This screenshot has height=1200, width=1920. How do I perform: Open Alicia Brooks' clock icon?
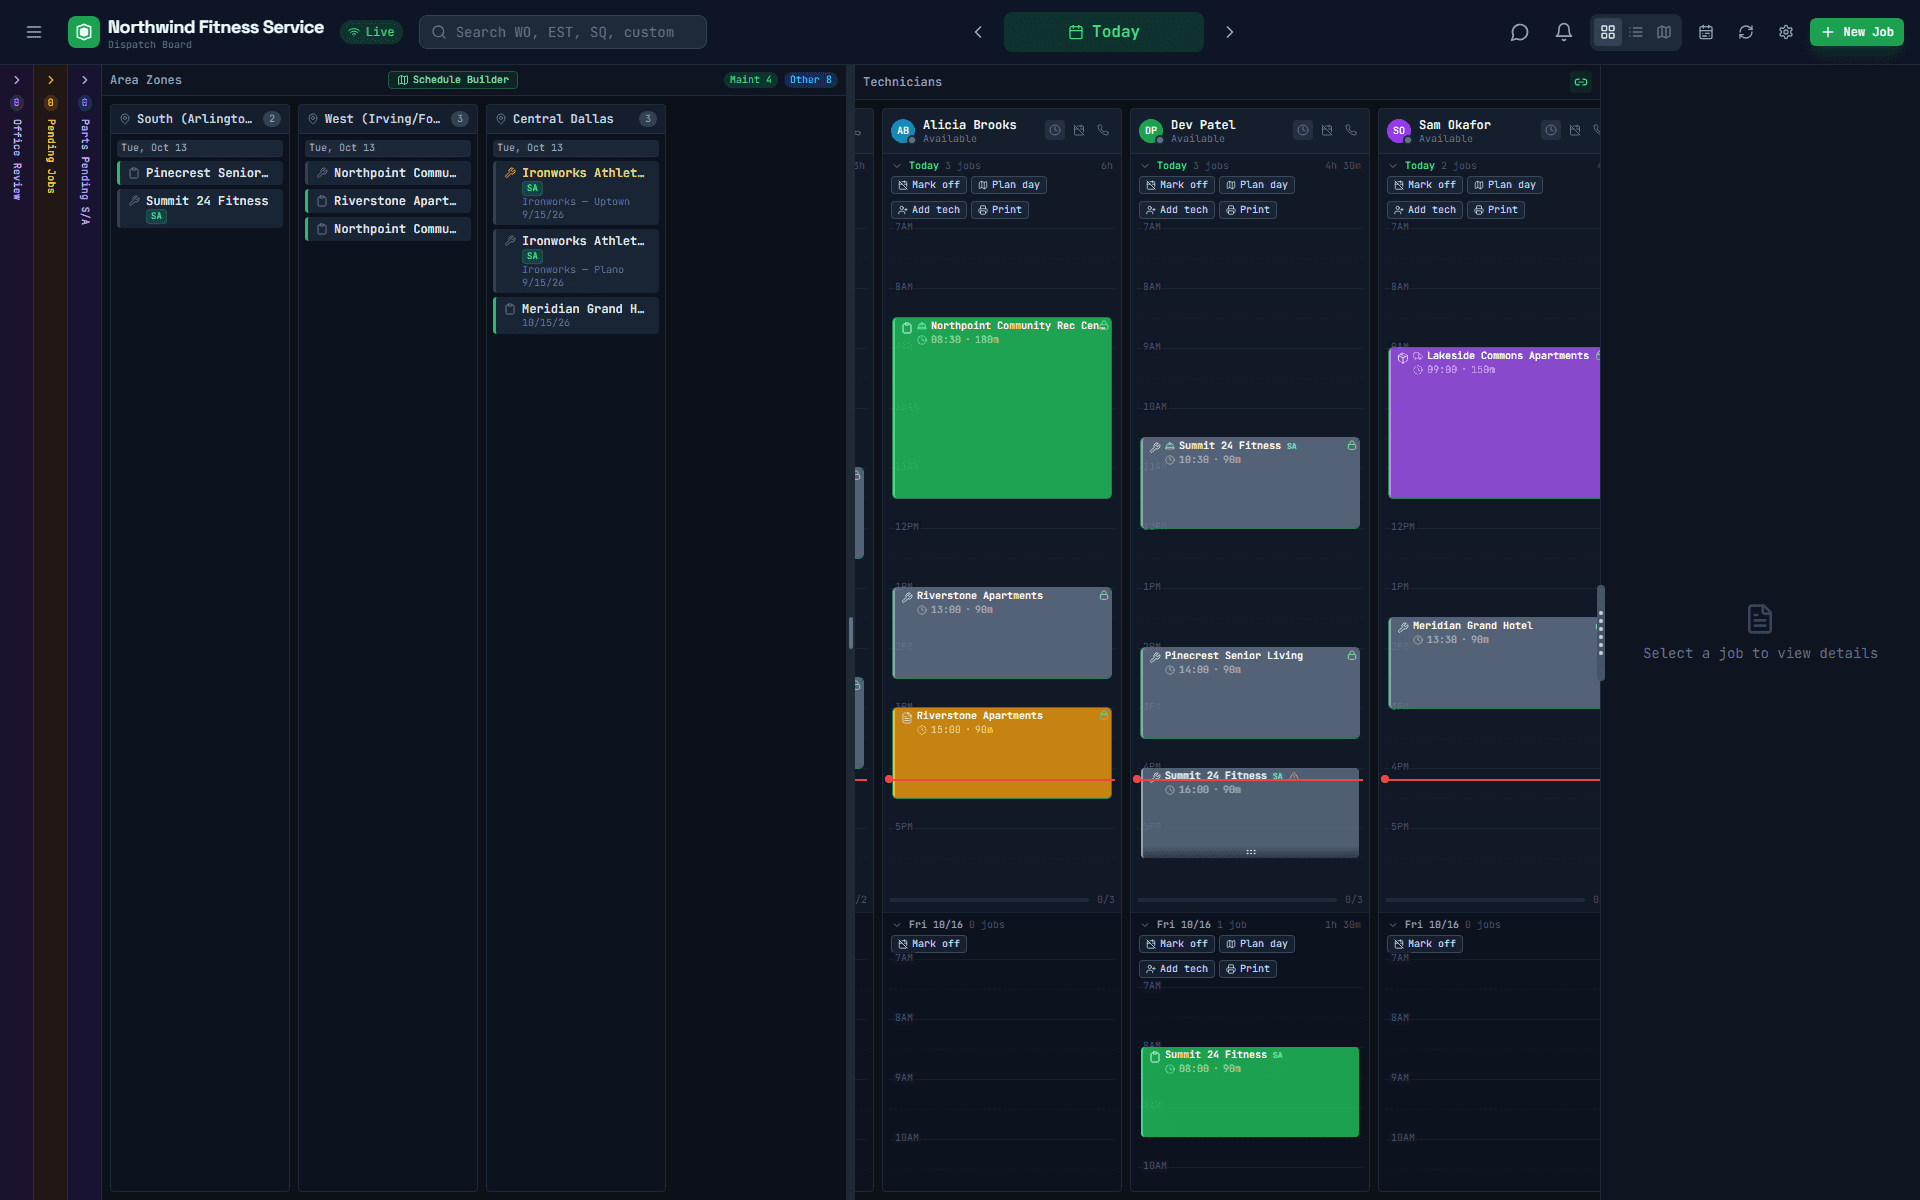tap(1055, 130)
